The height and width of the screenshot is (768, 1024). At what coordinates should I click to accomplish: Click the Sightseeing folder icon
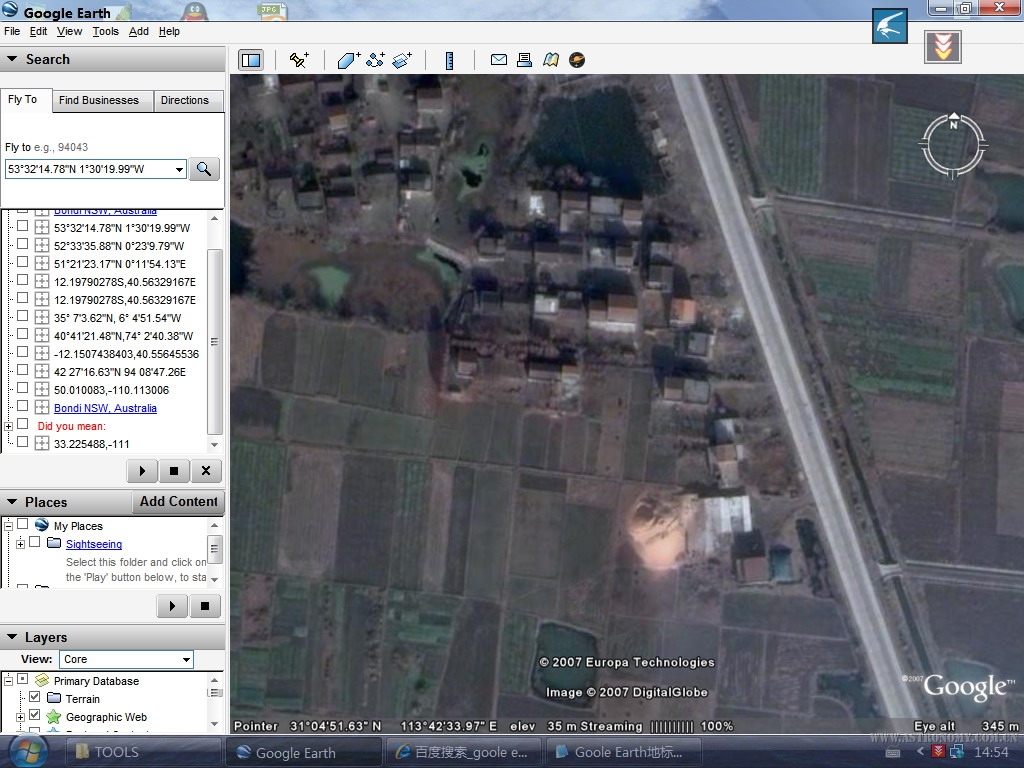pos(54,543)
